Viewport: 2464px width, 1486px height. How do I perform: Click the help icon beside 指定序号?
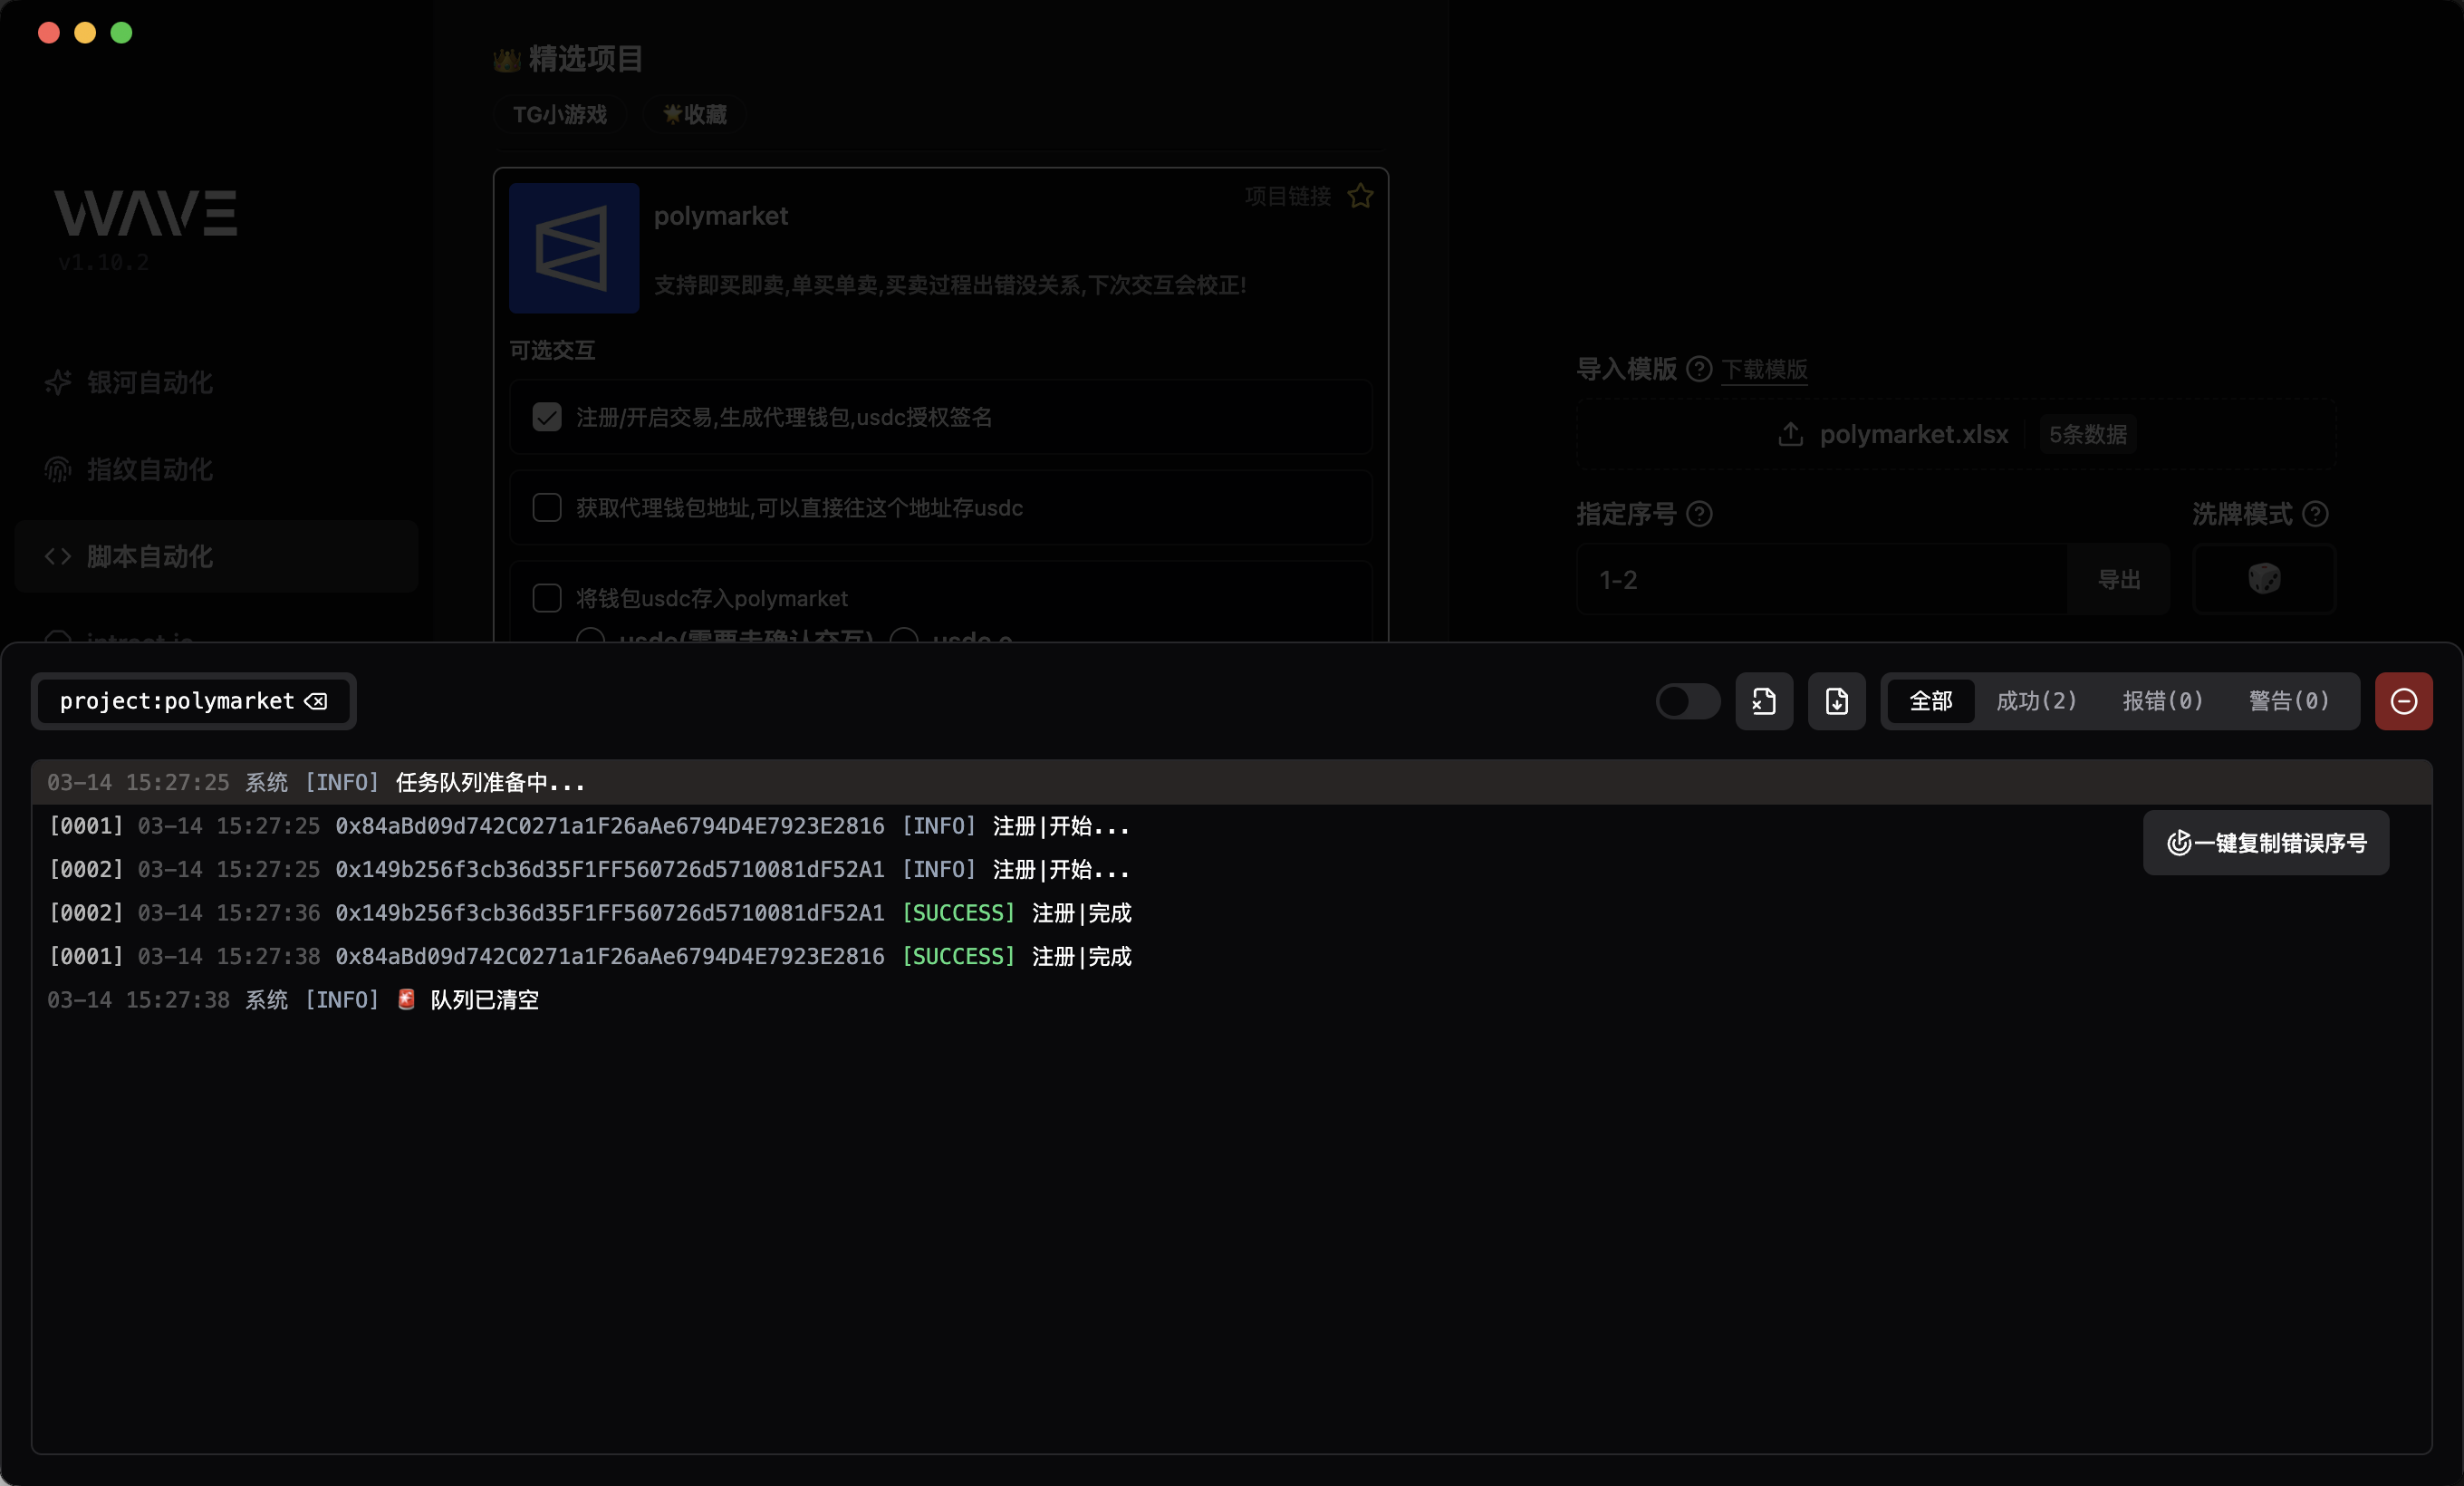tap(1699, 514)
